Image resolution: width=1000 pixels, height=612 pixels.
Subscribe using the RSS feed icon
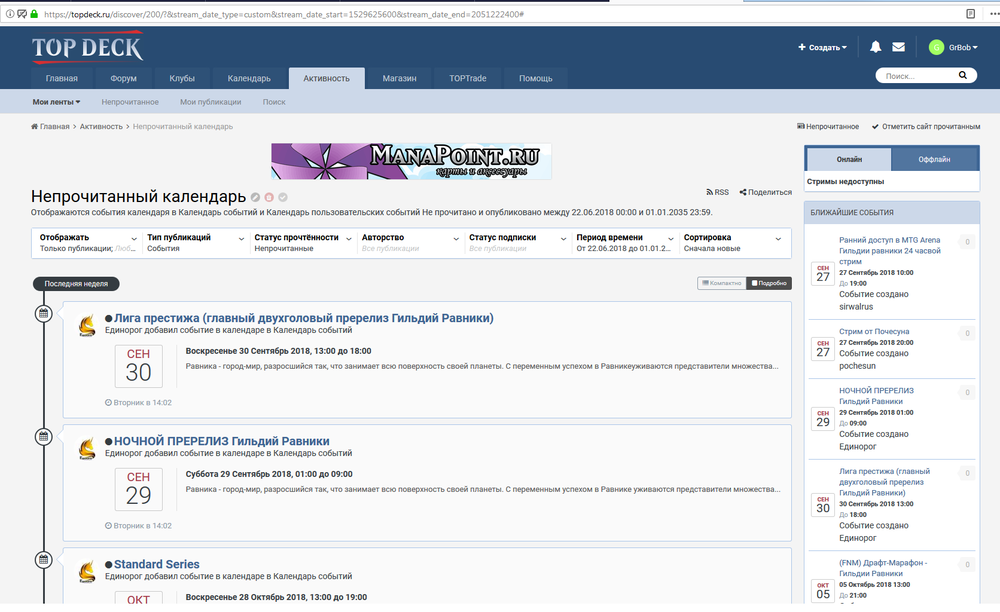pyautogui.click(x=712, y=191)
